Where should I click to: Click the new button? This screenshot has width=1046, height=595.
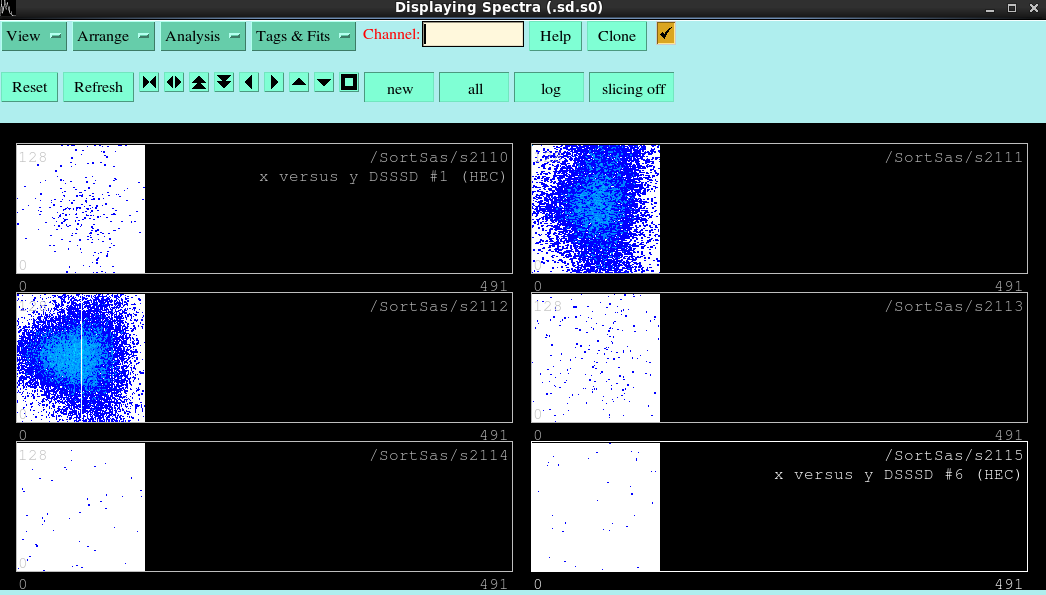point(400,87)
